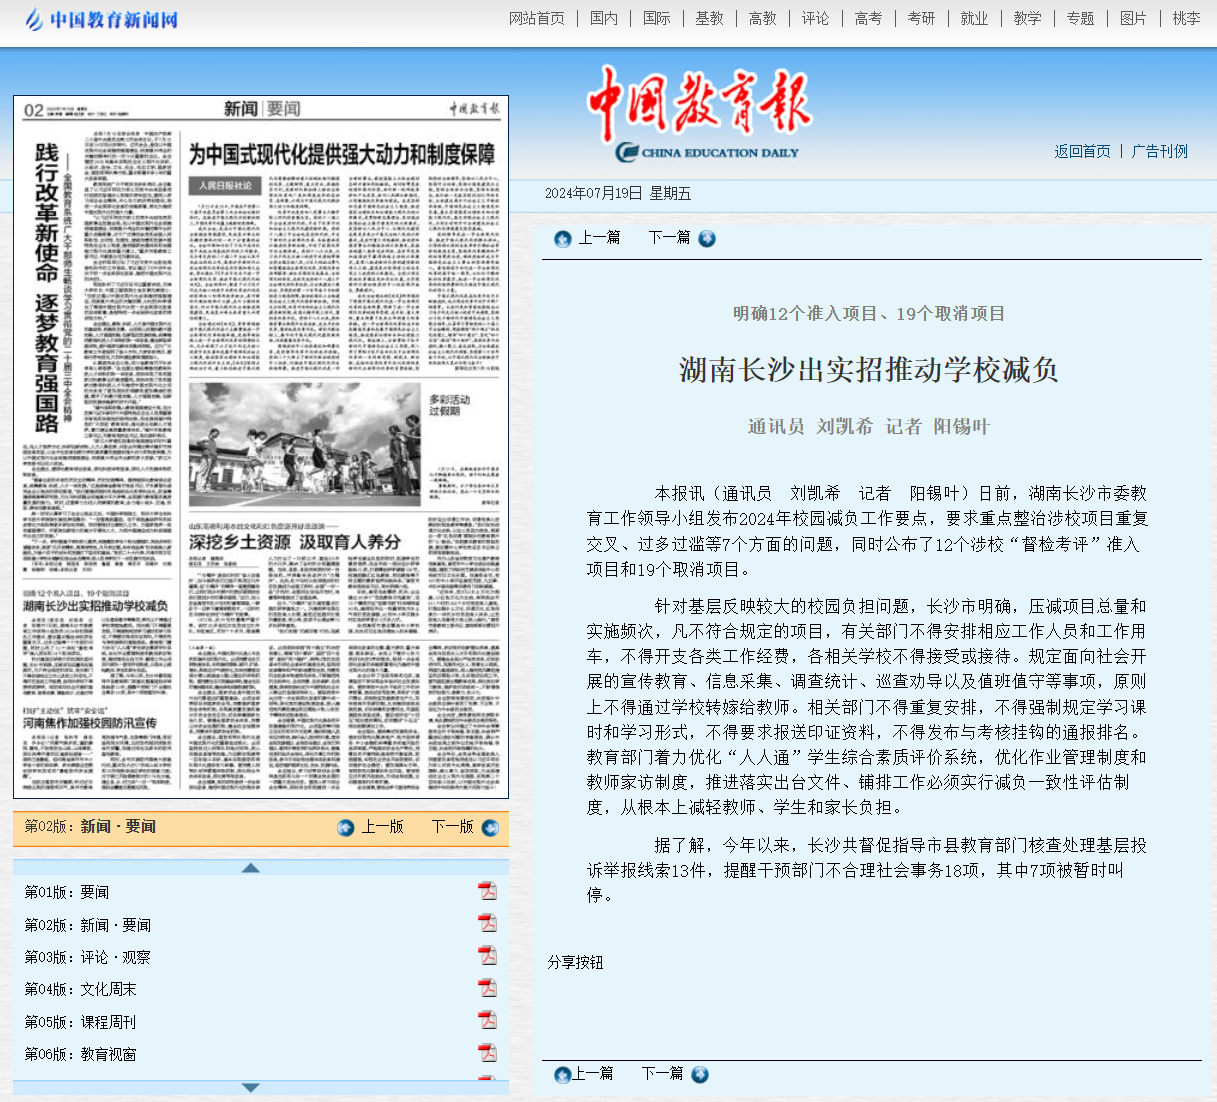Click the arrow icon before bottom 上一篇
This screenshot has height=1102, width=1217.
(562, 1074)
